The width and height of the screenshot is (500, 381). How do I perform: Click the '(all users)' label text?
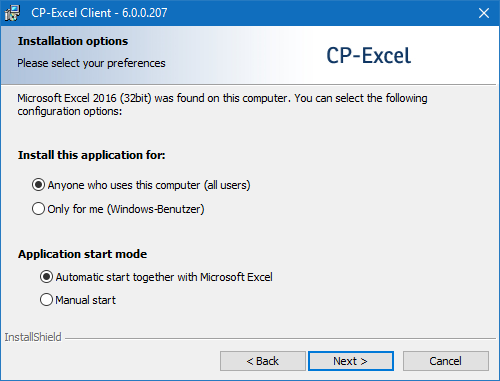[227, 185]
